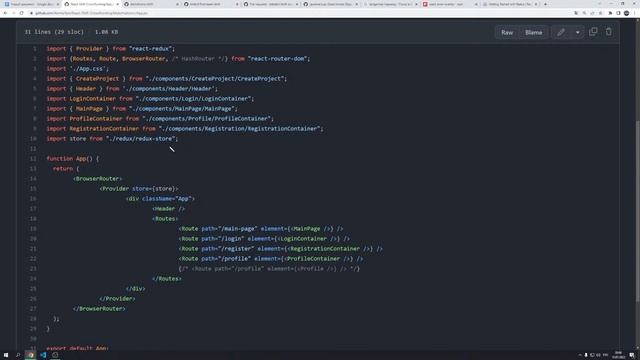This screenshot has height=360, width=640.
Task: Select line number 22 in gutter
Action: pos(33,259)
